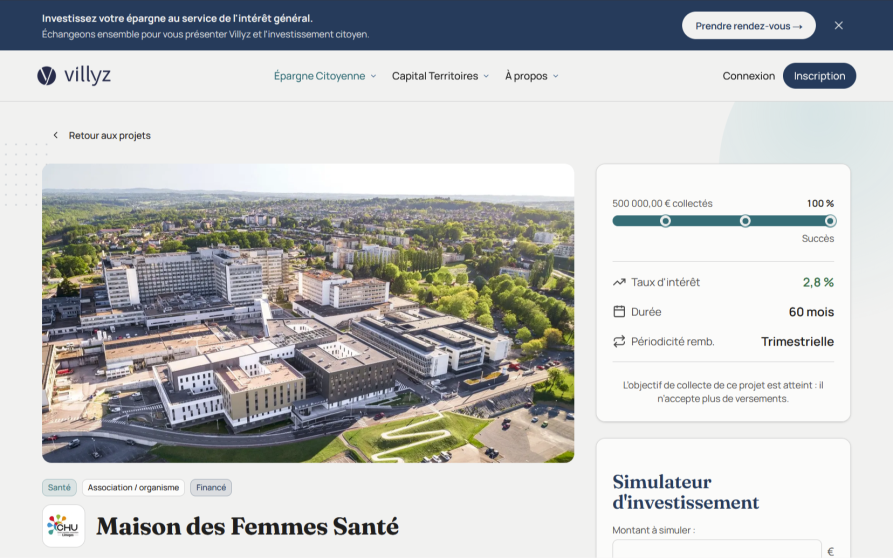Screen dimensions: 893x558
Task: Click the Taux d'intérêt trend icon
Action: tap(619, 282)
